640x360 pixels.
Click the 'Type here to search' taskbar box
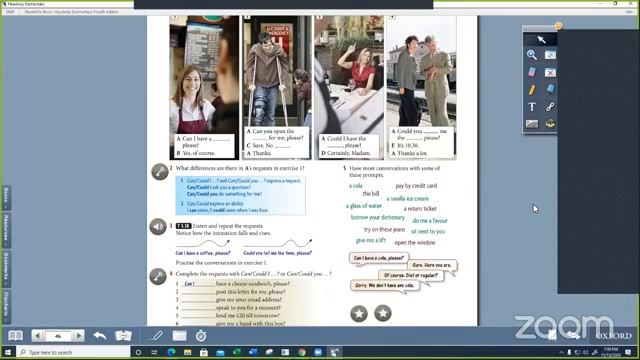[x=73, y=352]
